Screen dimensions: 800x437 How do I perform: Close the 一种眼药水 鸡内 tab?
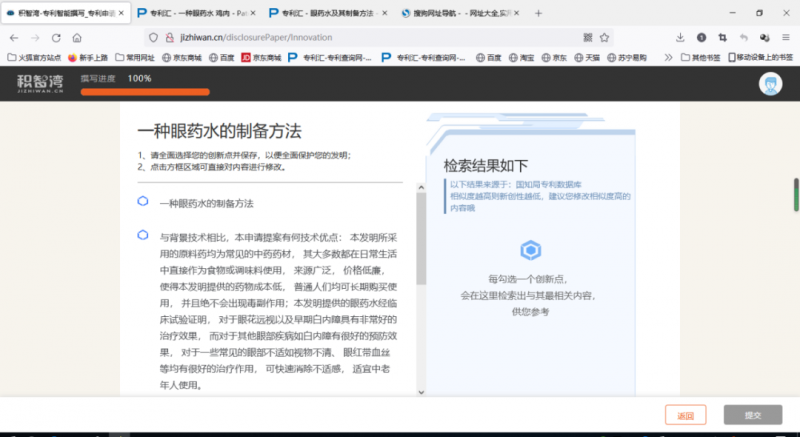(253, 13)
